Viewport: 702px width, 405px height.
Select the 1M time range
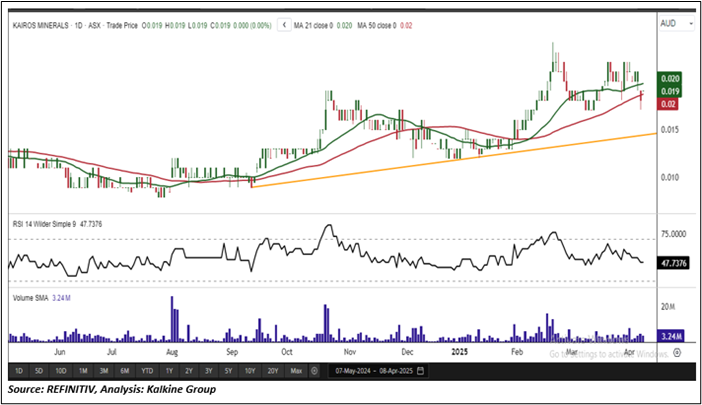tap(83, 371)
